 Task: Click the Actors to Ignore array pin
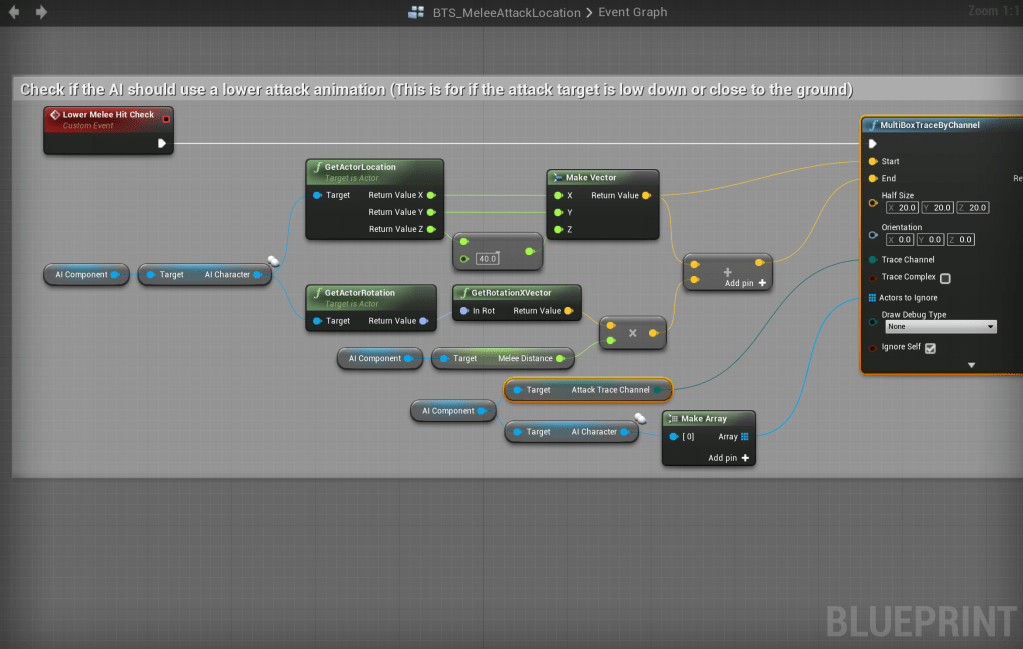pos(872,297)
